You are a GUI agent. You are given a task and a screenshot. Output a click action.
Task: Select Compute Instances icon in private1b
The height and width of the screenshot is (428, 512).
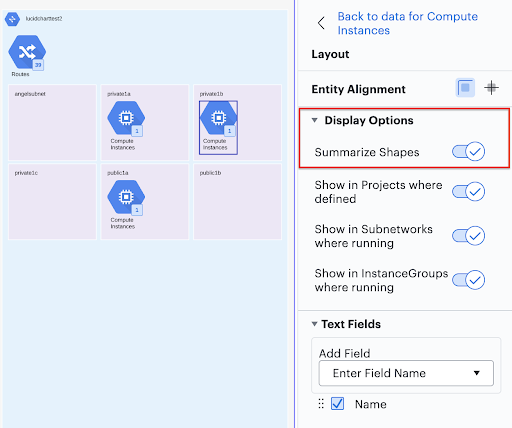tap(218, 118)
